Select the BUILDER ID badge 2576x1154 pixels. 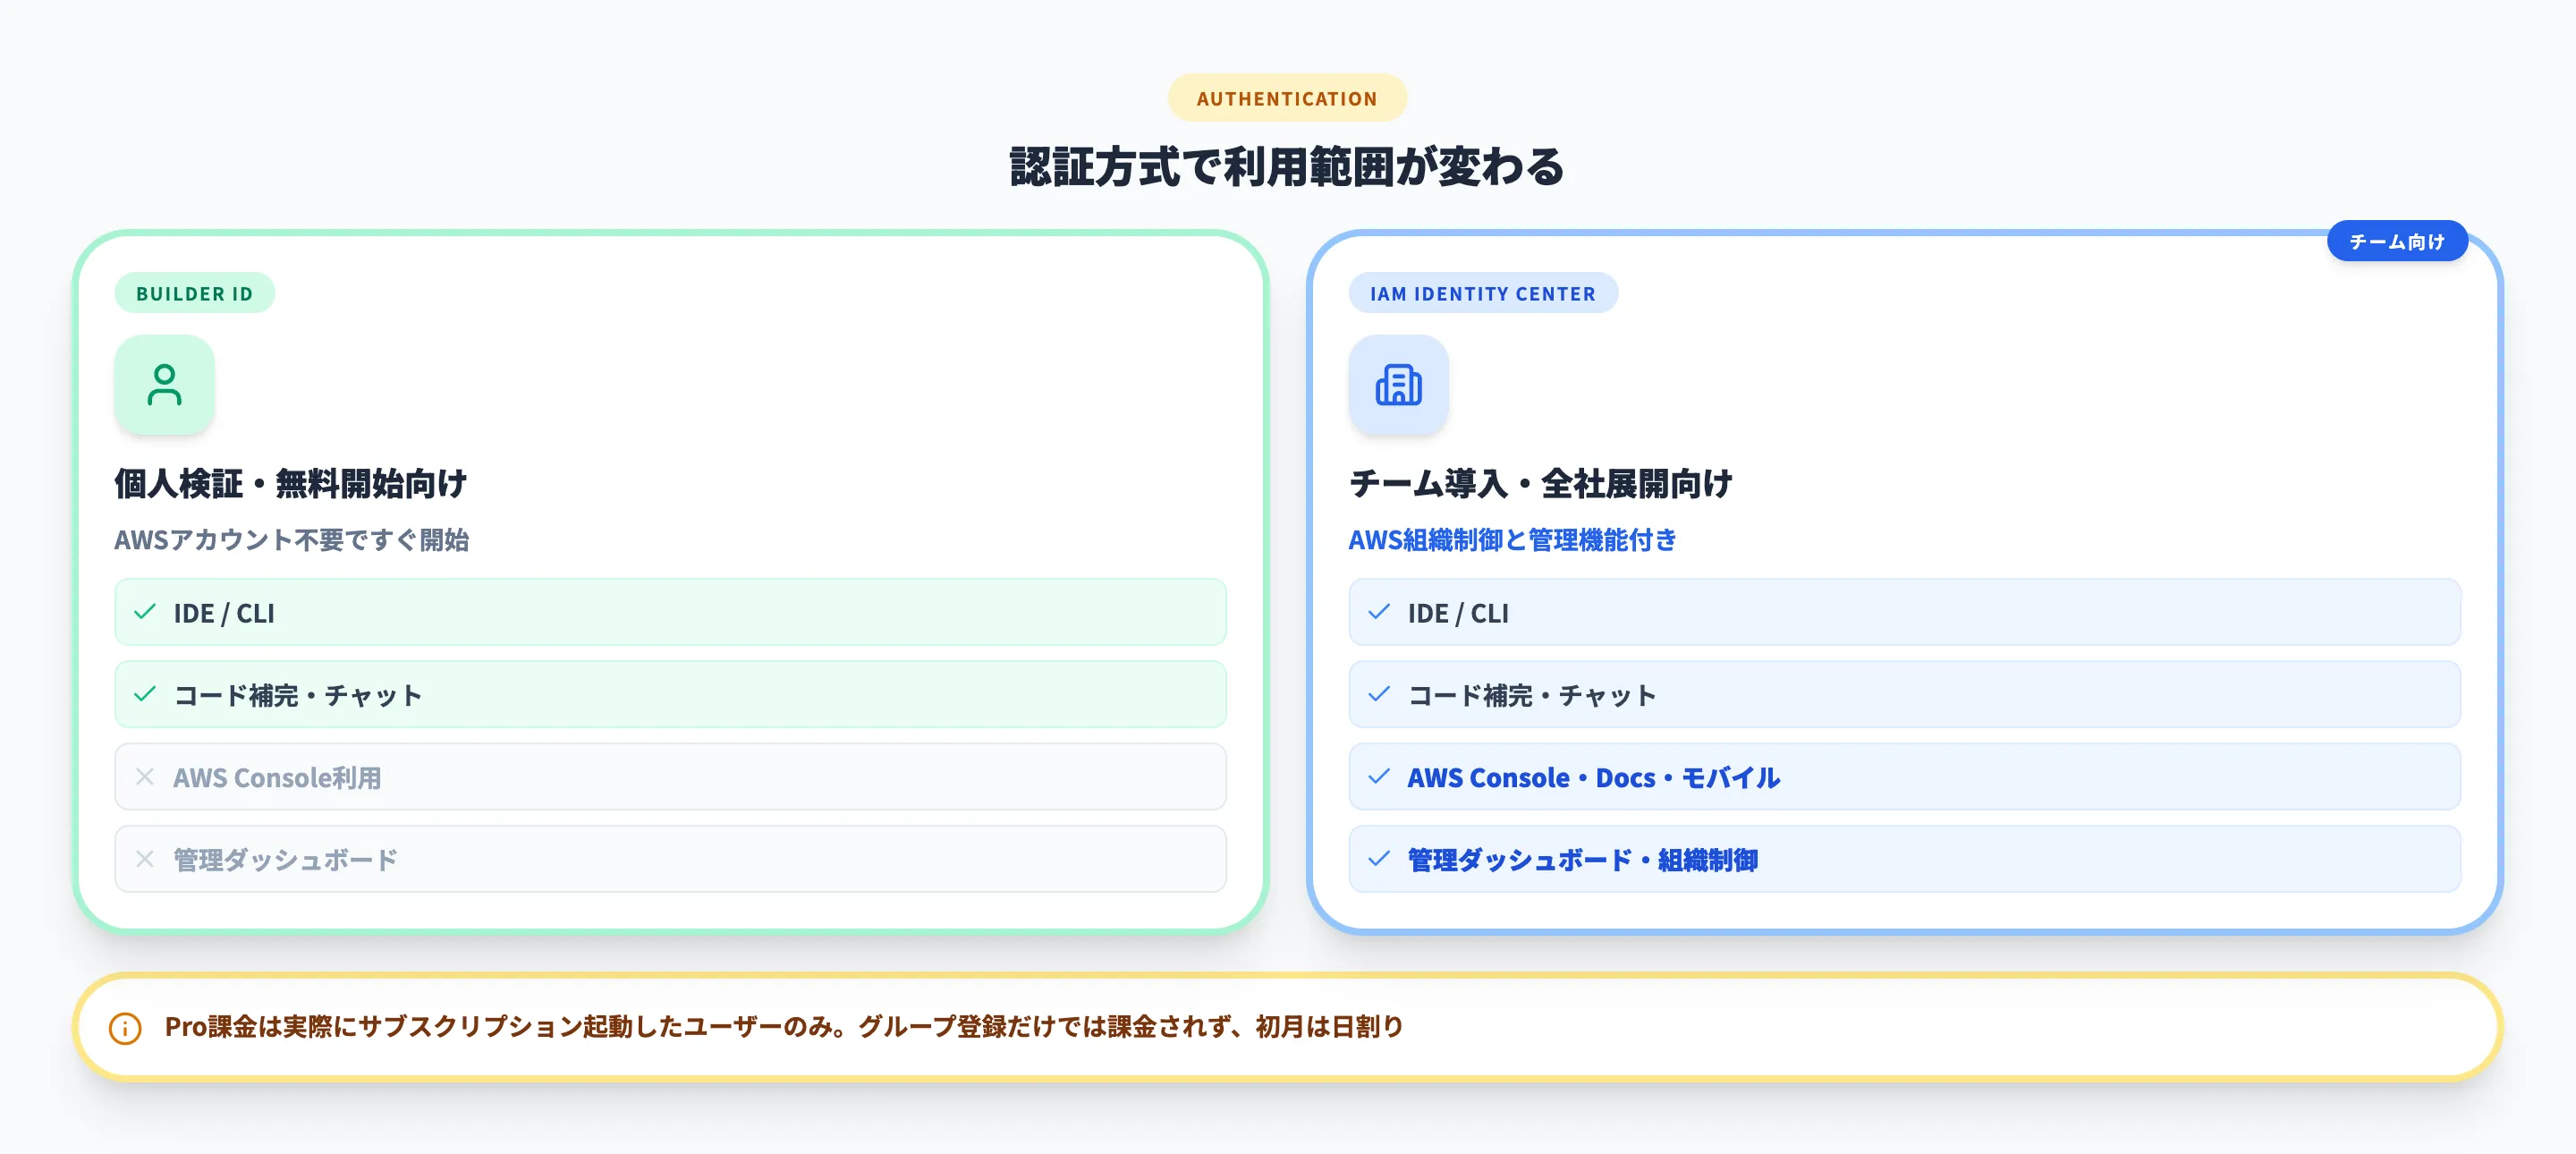click(x=195, y=293)
